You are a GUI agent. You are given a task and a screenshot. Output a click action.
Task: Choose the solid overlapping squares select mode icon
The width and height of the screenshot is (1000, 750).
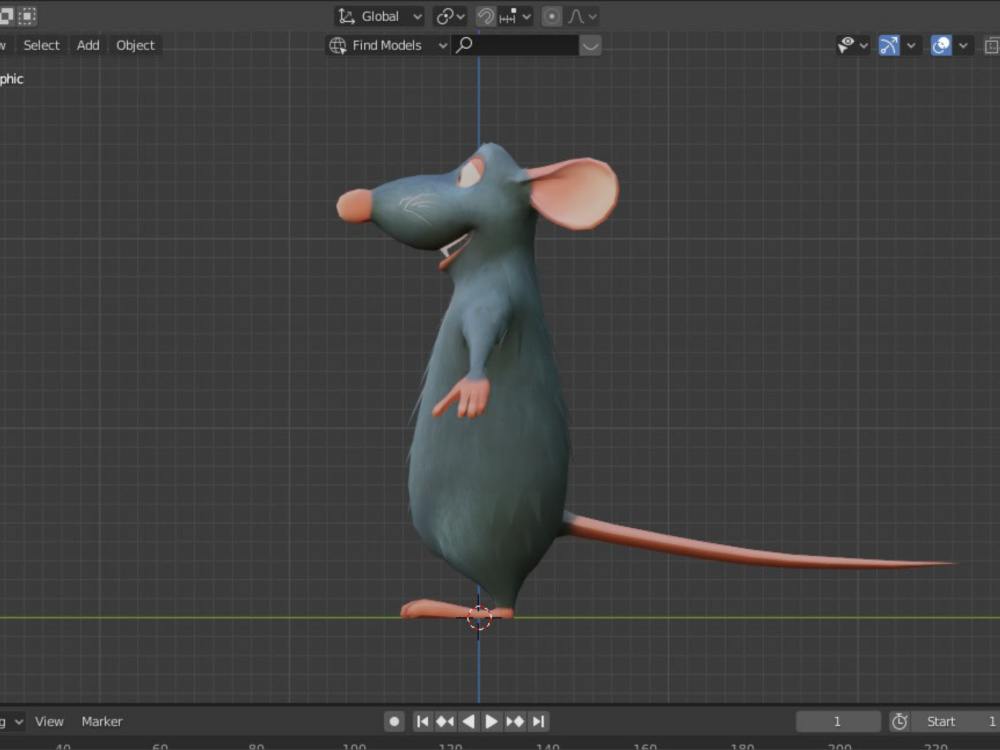pos(6,15)
